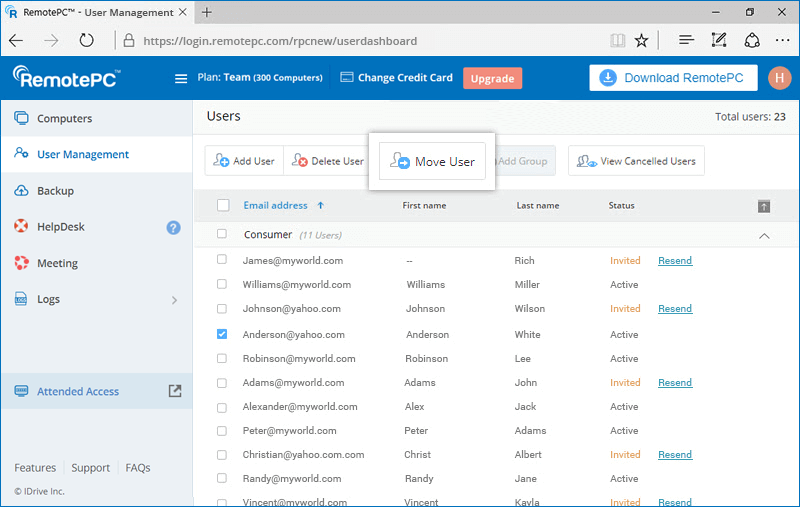Open HelpDesk in the sidebar
The image size is (800, 507).
point(97,226)
